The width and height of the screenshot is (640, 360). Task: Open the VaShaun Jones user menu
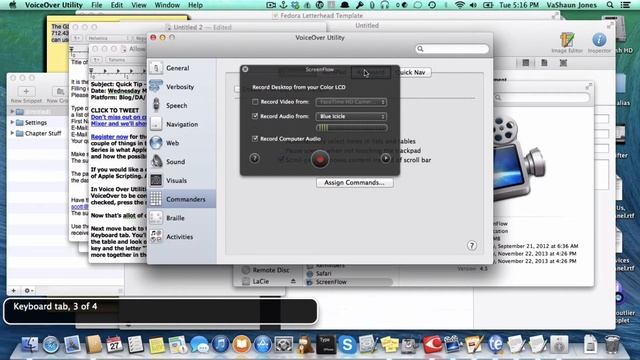pos(571,5)
